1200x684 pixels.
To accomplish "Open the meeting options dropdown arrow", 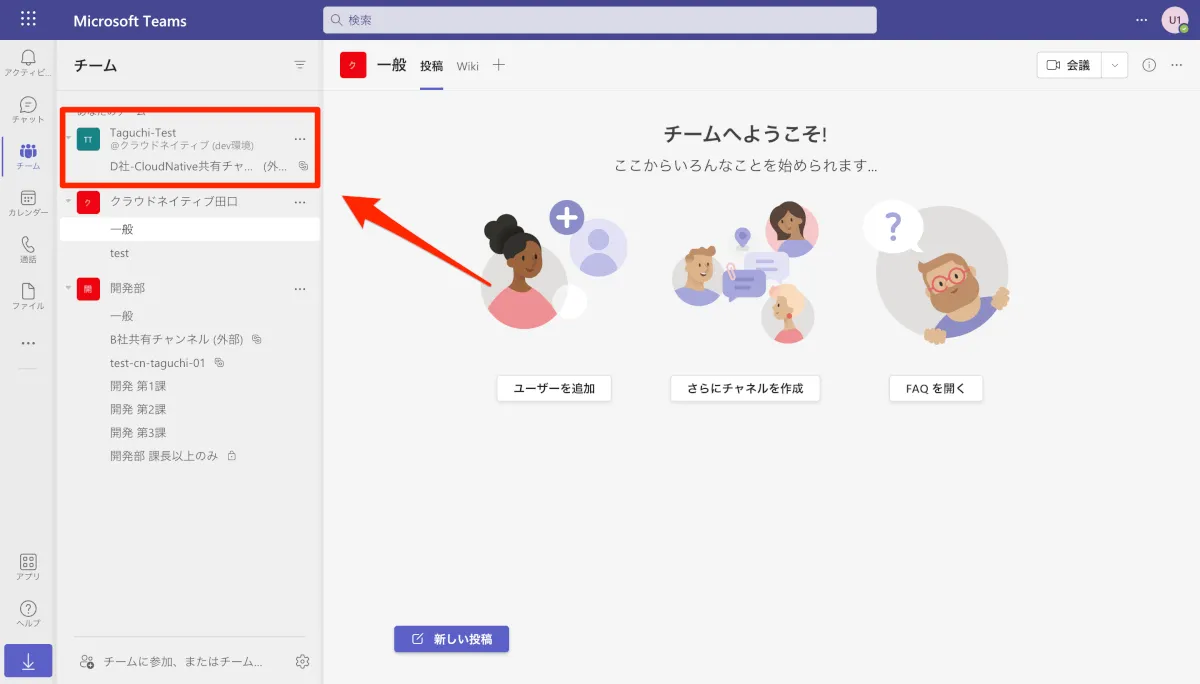I will (1115, 65).
